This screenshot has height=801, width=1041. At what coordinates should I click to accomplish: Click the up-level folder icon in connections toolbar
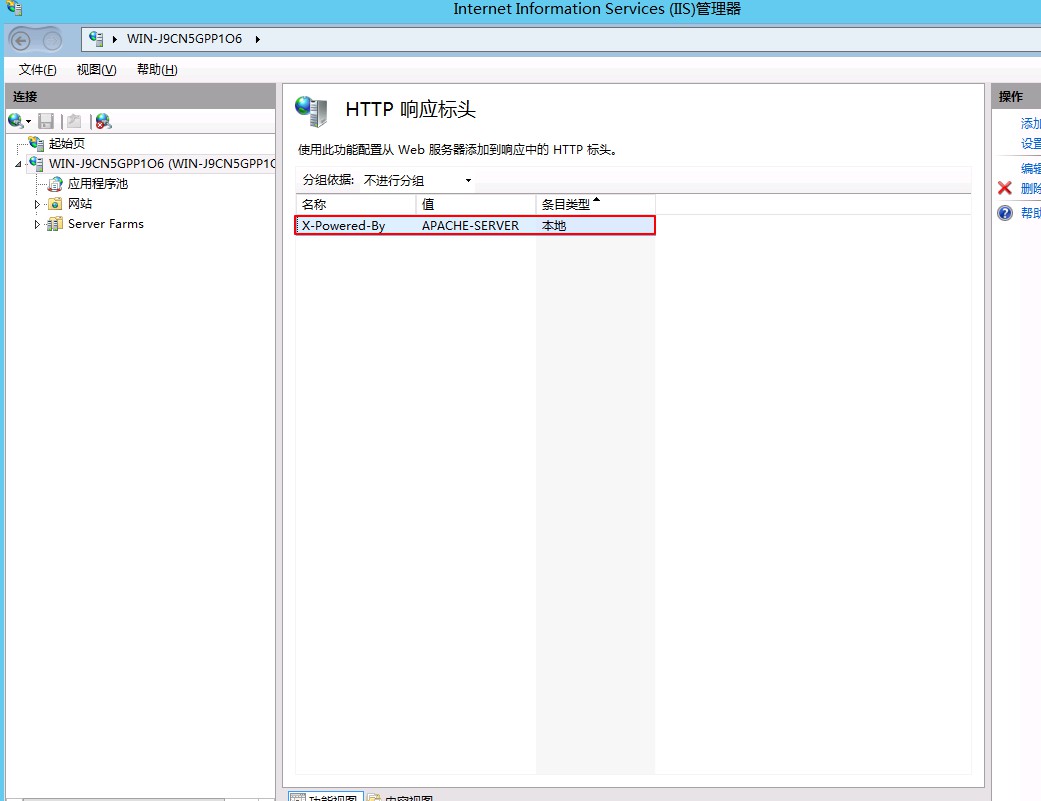coord(74,121)
